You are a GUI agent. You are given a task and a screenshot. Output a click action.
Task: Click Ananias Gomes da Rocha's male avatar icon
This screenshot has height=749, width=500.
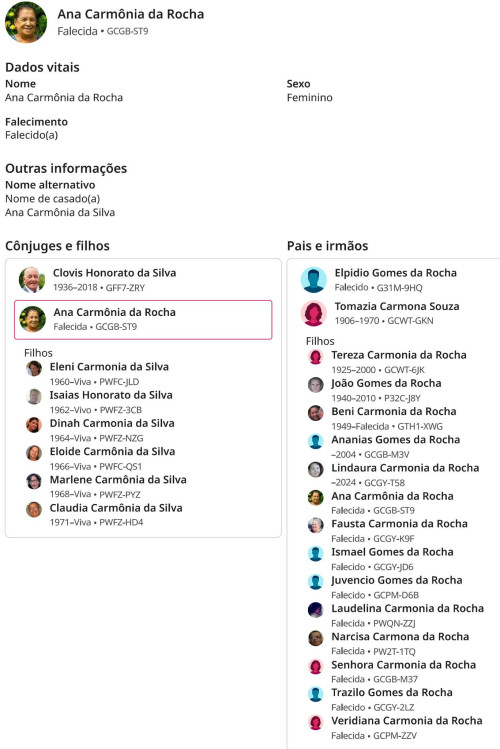click(x=315, y=441)
